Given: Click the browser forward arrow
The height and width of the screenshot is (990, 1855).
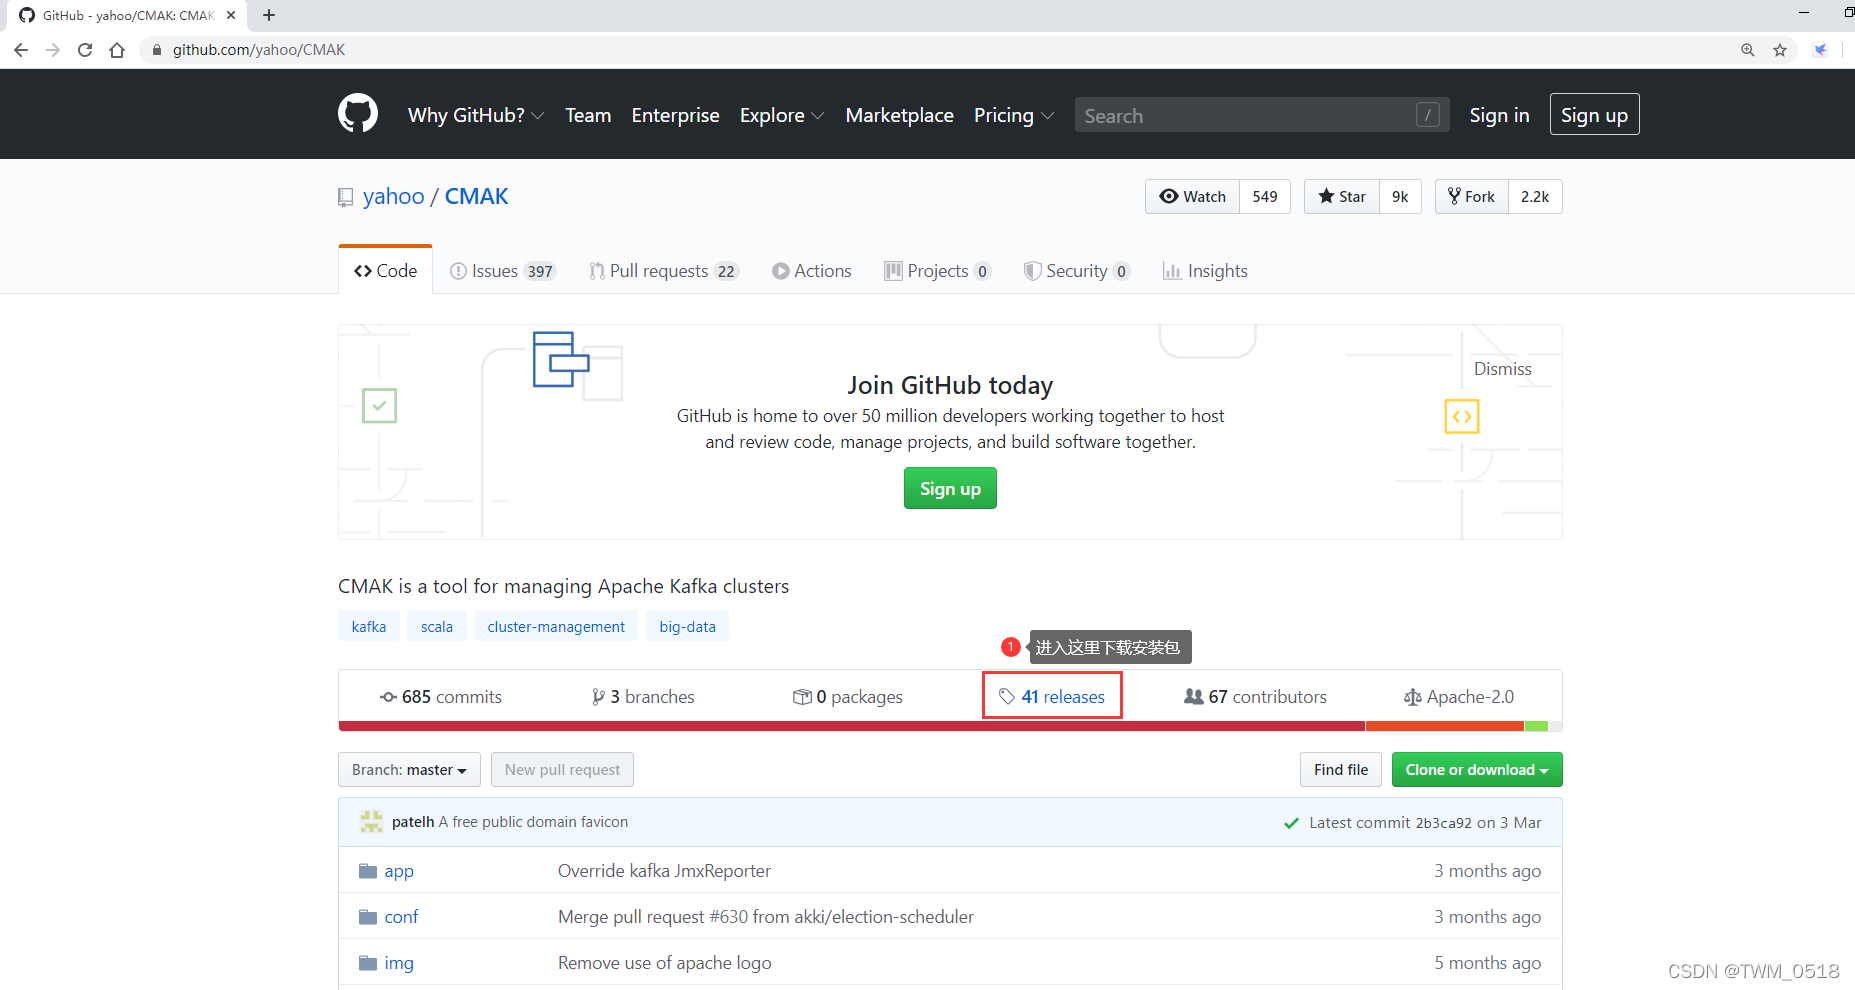Looking at the screenshot, I should pyautogui.click(x=53, y=50).
